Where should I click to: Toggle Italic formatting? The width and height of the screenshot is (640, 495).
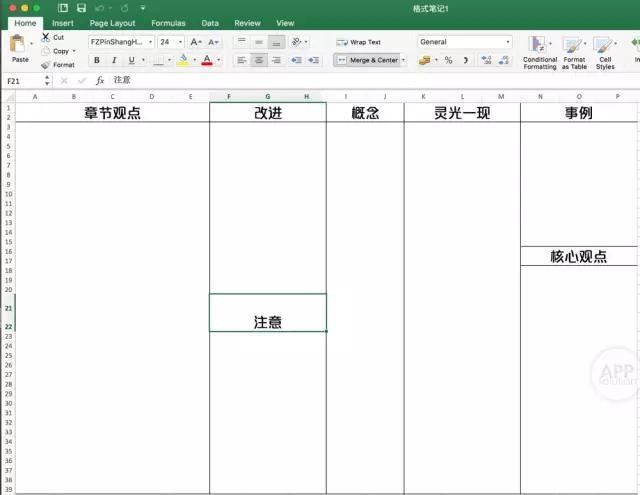click(114, 60)
